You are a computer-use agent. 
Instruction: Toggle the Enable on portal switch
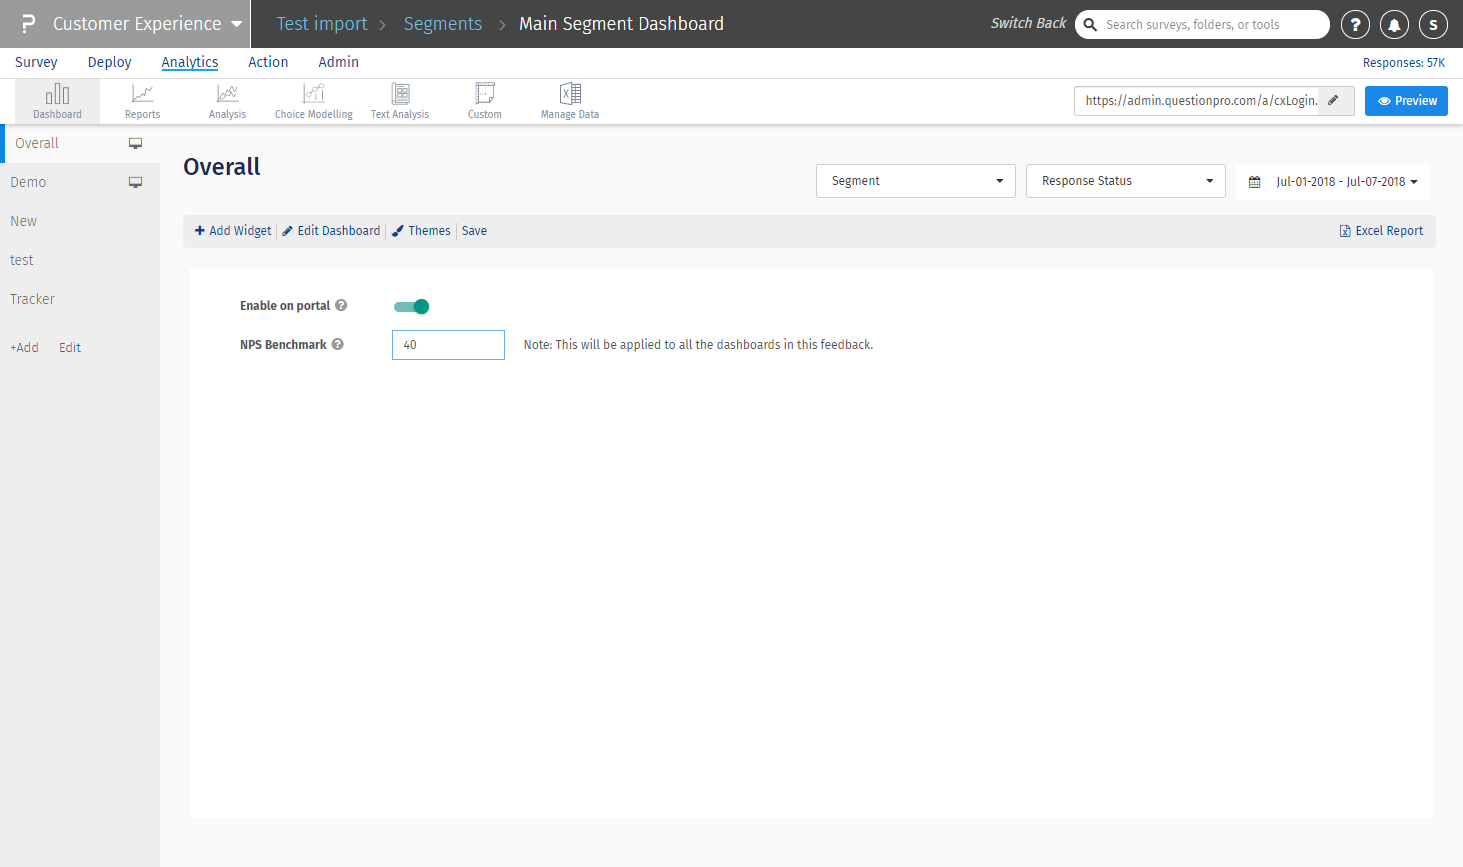point(411,307)
